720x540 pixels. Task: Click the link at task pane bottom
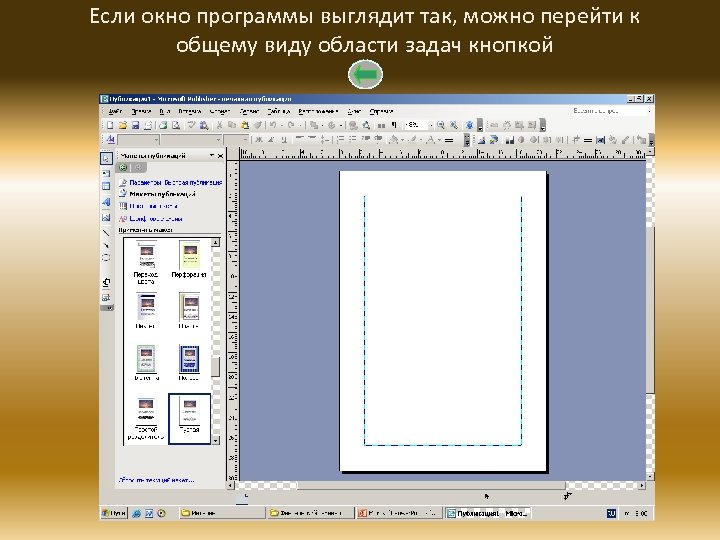tap(157, 480)
